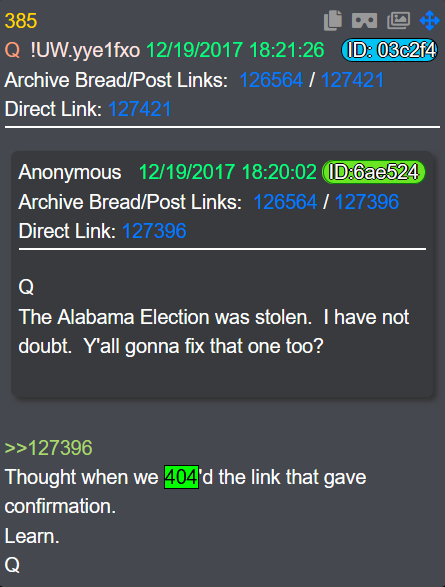This screenshot has width=445, height=587.
Task: Select the cyan ID: 03c2f4 badge
Action: tap(389, 50)
